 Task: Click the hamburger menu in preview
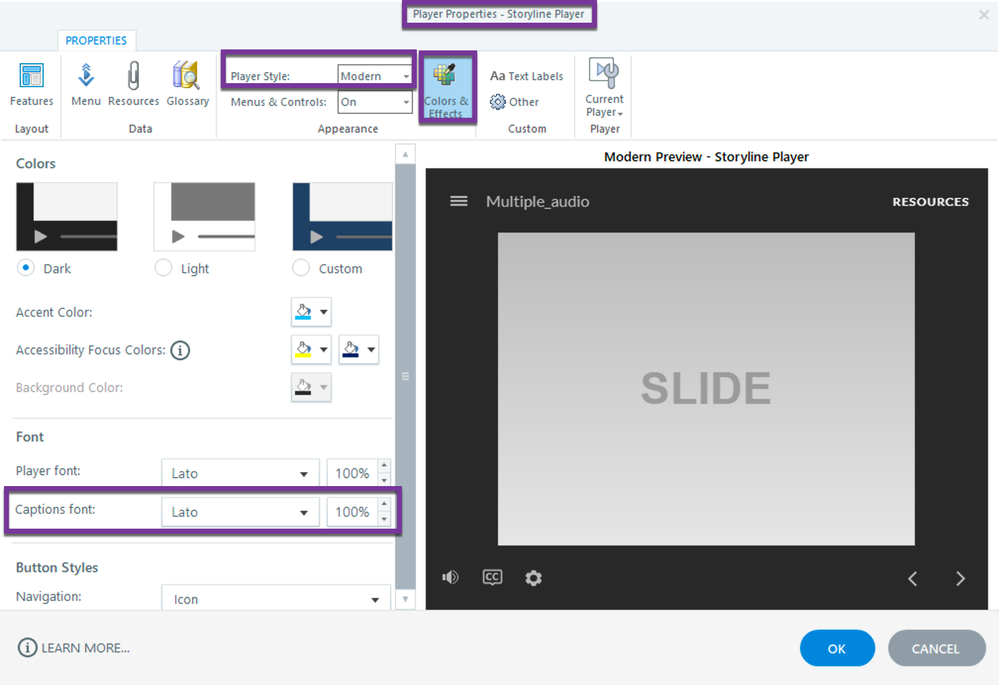click(459, 201)
